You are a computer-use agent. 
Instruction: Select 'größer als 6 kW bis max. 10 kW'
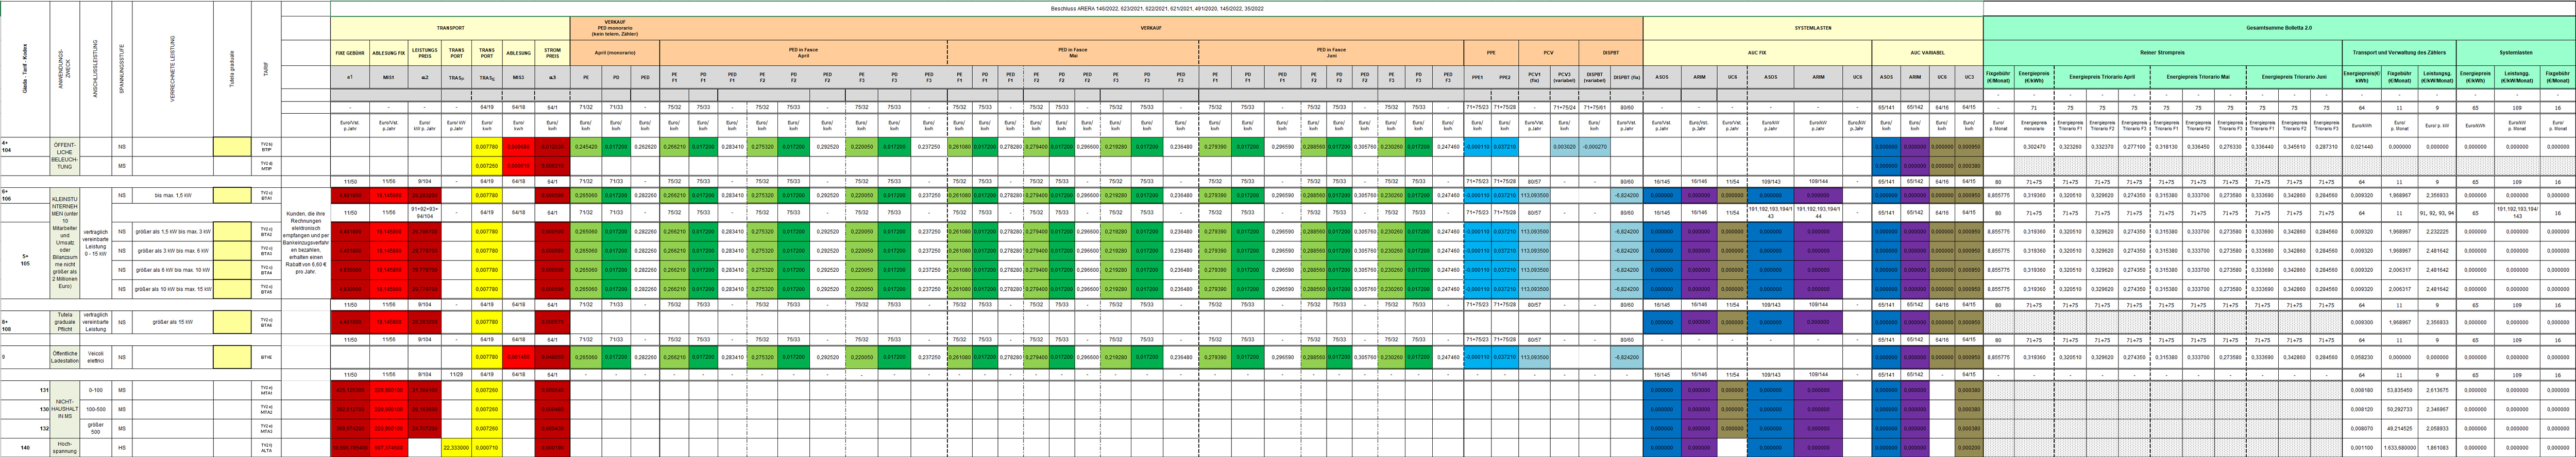172,270
